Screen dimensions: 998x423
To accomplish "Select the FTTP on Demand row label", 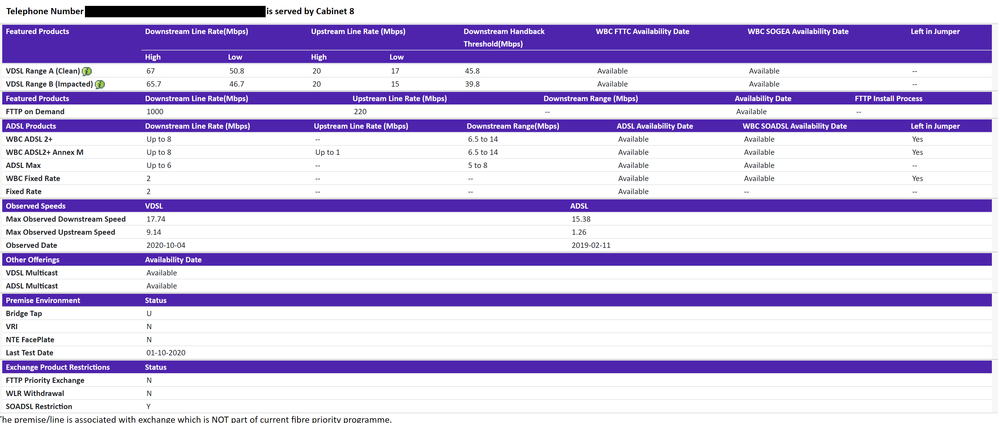I will pos(36,112).
